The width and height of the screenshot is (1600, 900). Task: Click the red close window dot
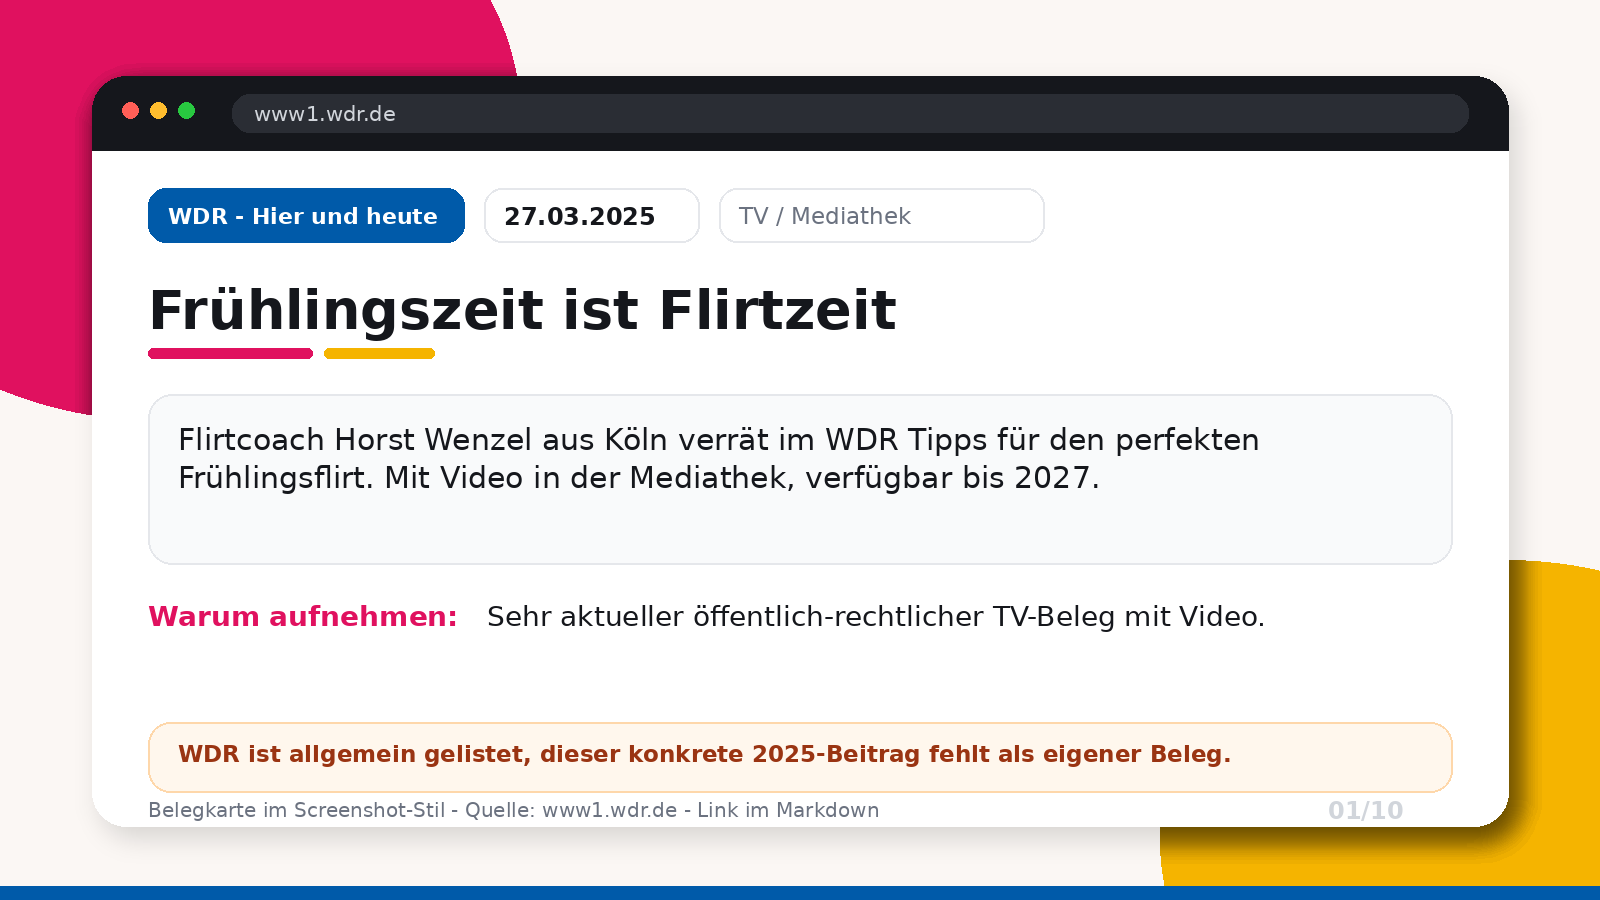[x=130, y=111]
